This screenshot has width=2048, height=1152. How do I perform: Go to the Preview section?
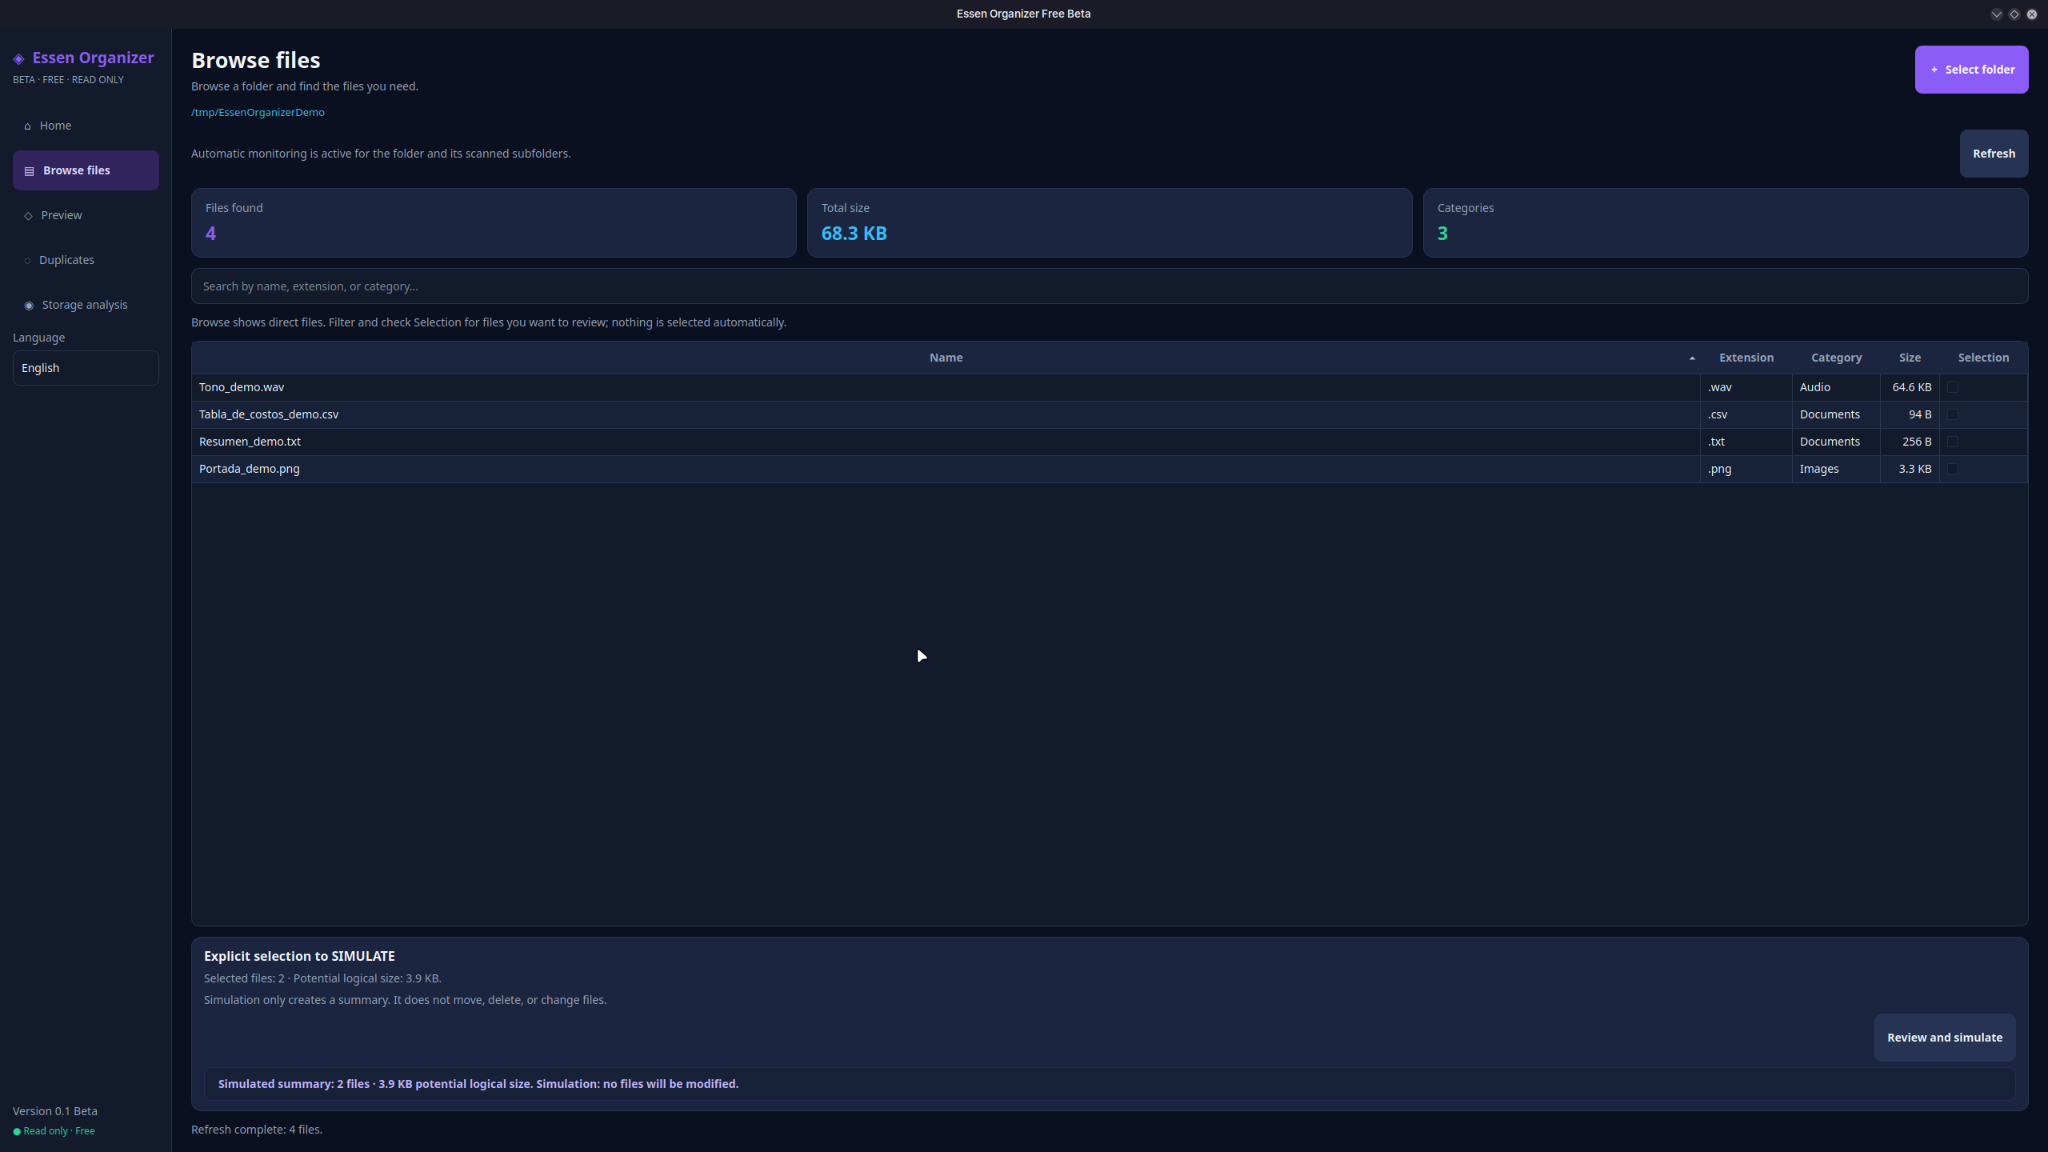pos(86,216)
